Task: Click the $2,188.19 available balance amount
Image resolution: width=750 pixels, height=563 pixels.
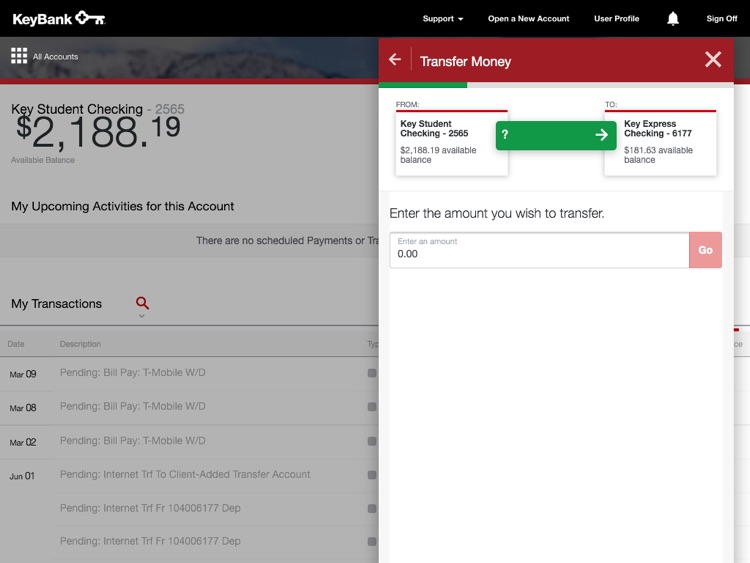Action: pos(98,132)
